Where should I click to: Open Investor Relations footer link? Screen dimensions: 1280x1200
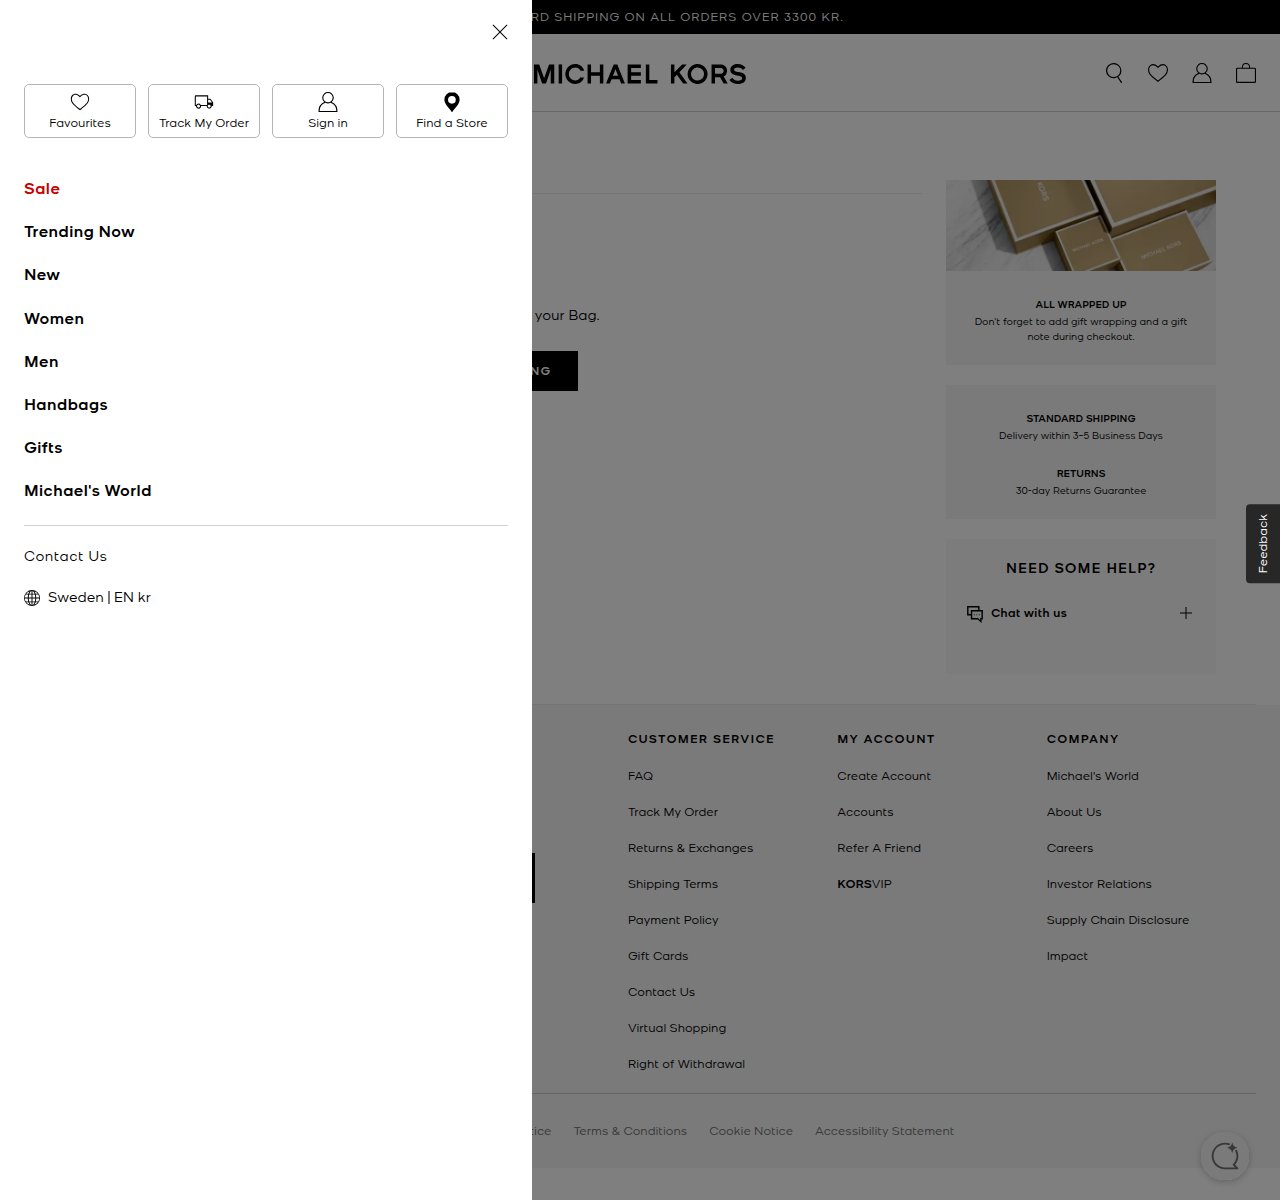[x=1099, y=884]
